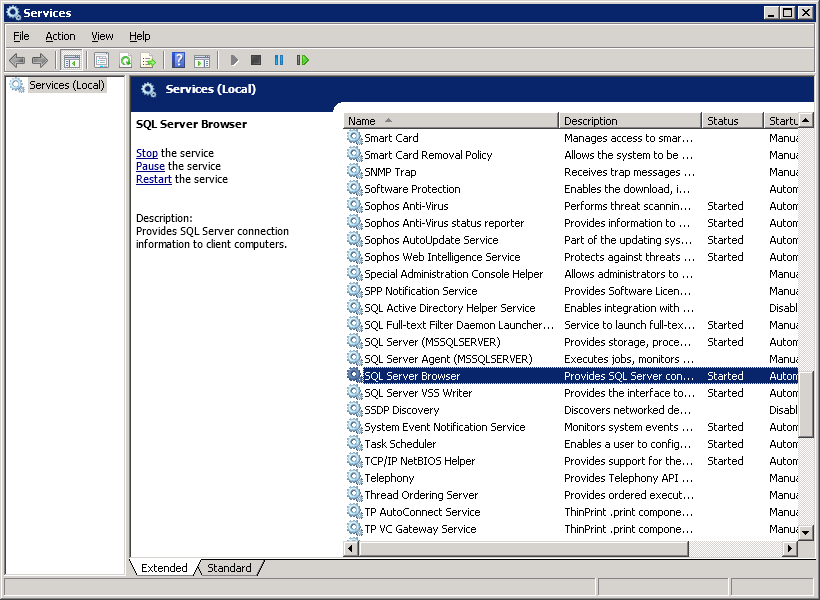Select the TP AutoConnect Service row
This screenshot has width=820, height=600.
click(571, 512)
